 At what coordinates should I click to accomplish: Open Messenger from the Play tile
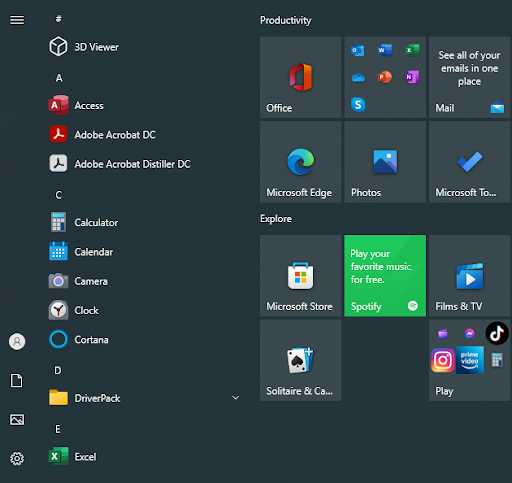click(470, 333)
